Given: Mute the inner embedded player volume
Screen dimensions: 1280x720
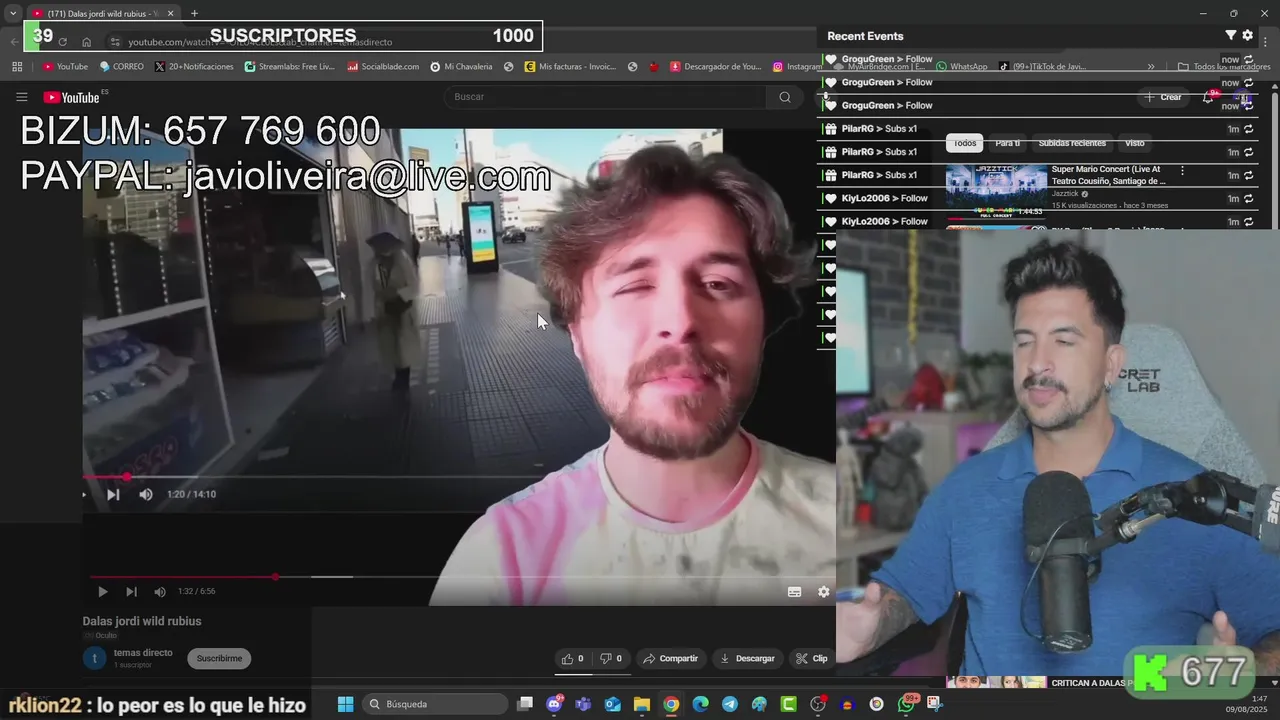Looking at the screenshot, I should coord(146,494).
